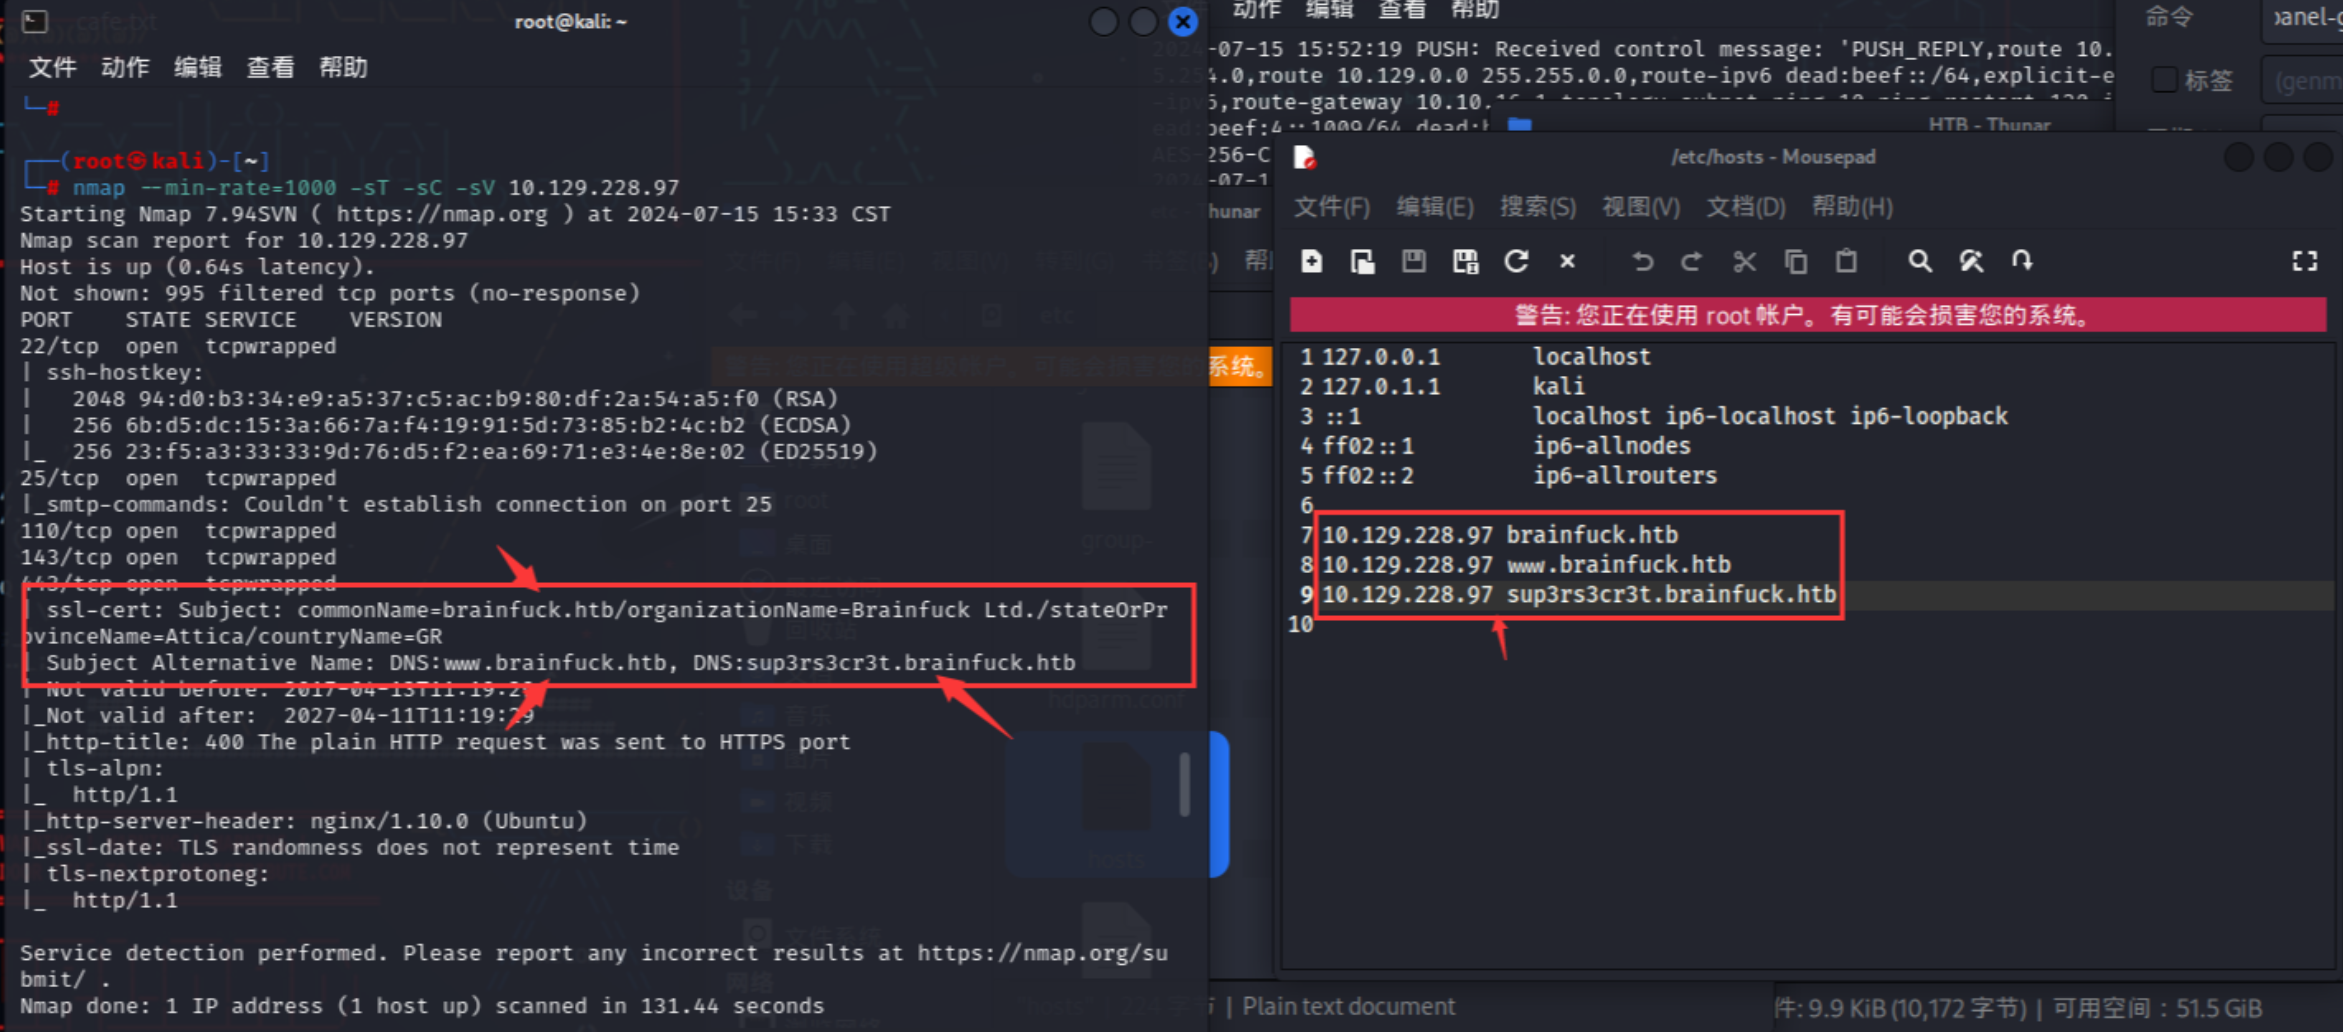Undo the last edit in Mousepad

[1641, 261]
